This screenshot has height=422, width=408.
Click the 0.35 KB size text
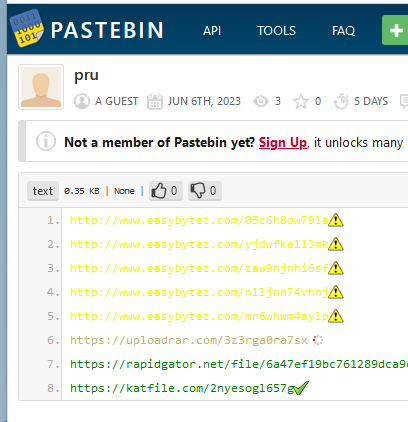pyautogui.click(x=82, y=191)
